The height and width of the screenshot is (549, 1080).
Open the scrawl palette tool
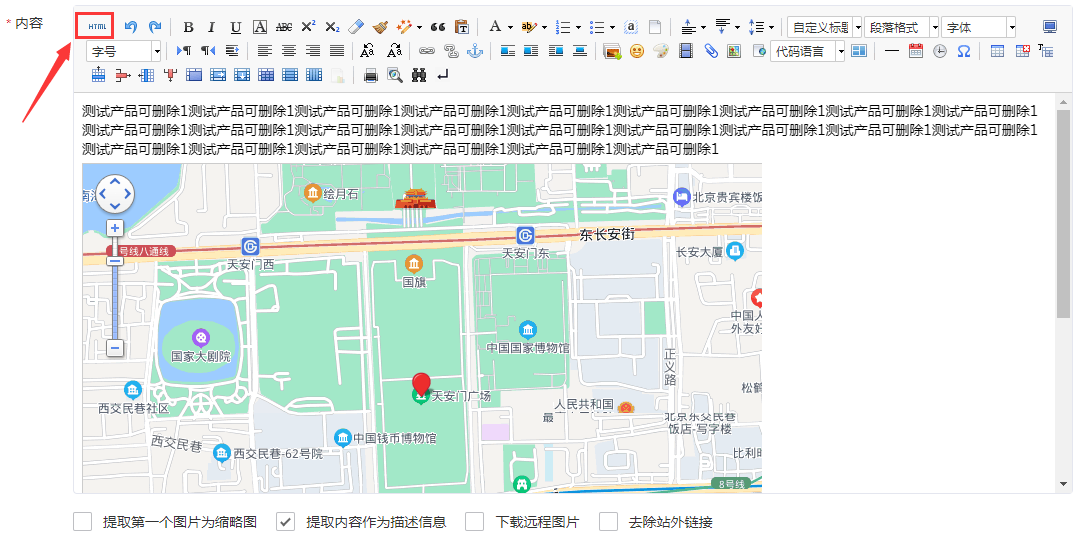pyautogui.click(x=661, y=51)
